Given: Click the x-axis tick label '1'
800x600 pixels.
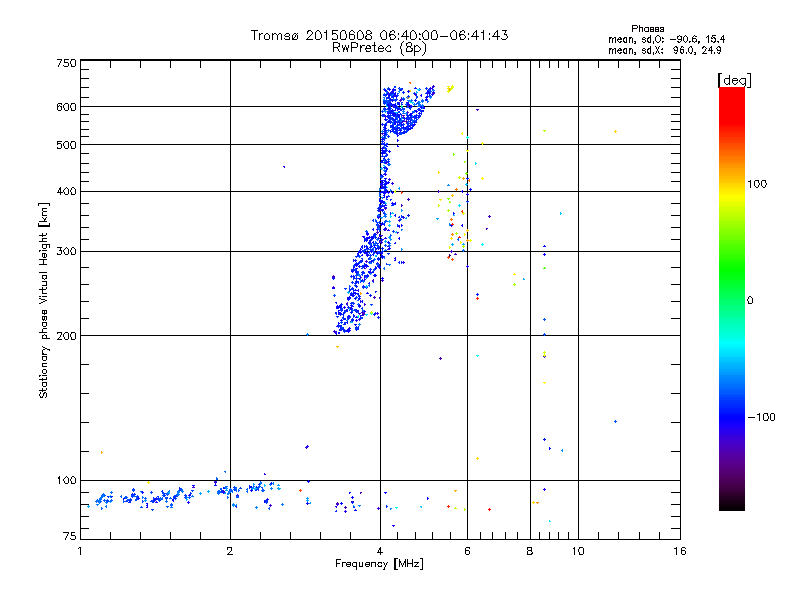Looking at the screenshot, I should tap(80, 551).
